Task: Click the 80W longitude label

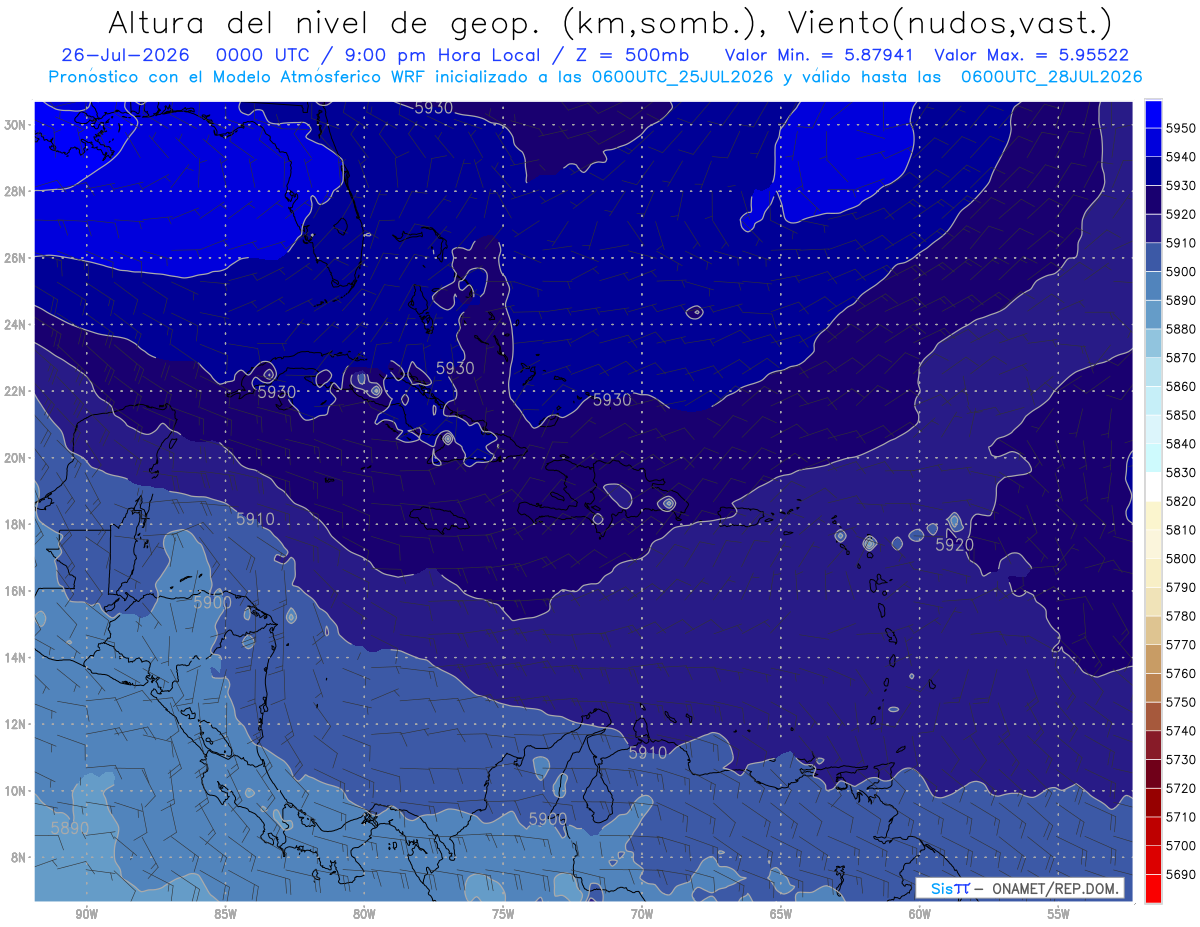Action: click(x=364, y=914)
